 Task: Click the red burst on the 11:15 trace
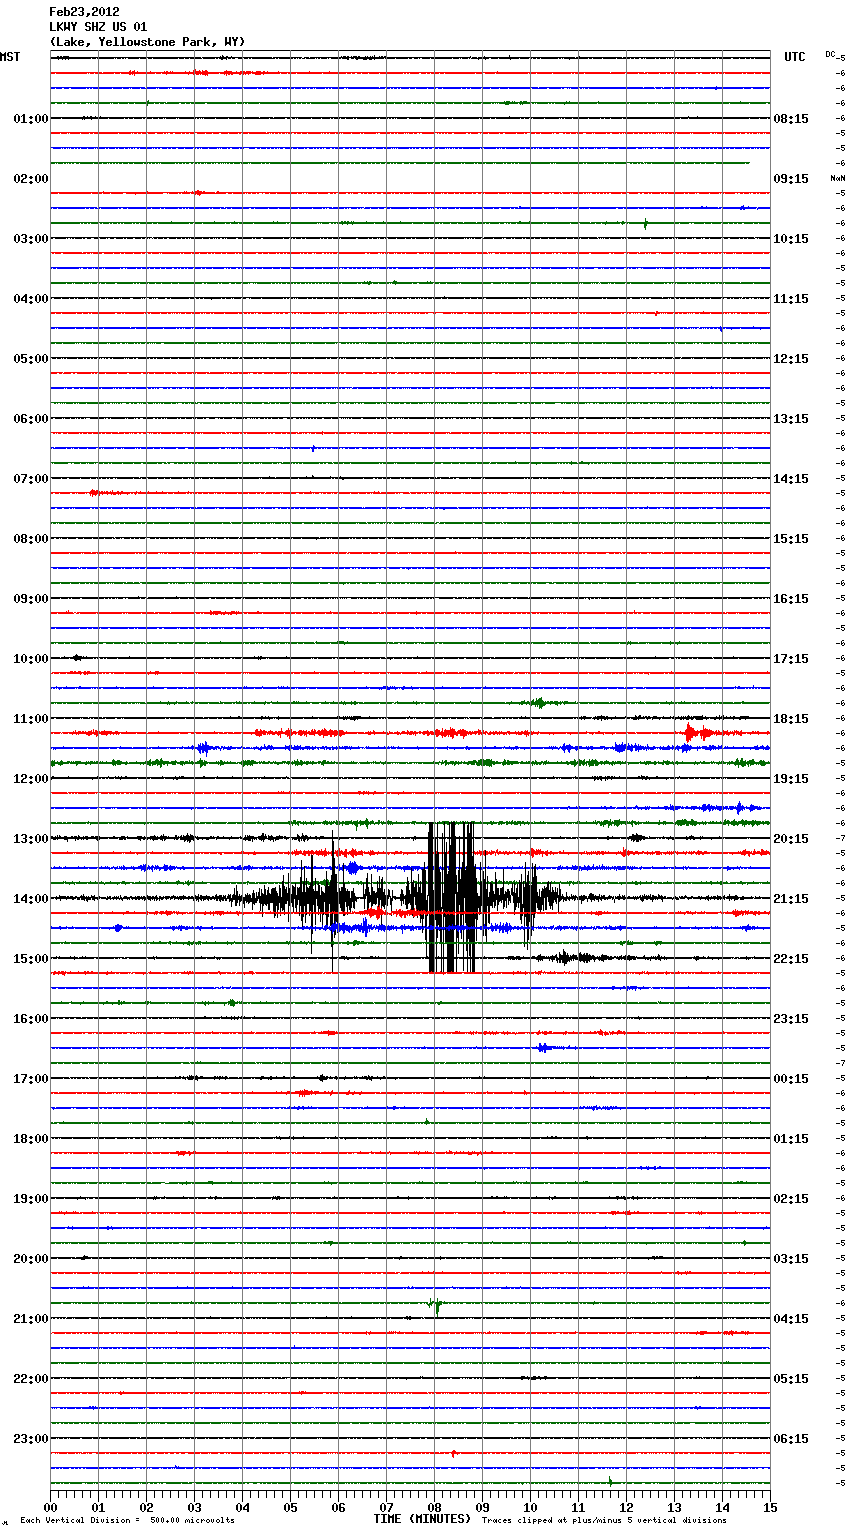698,733
